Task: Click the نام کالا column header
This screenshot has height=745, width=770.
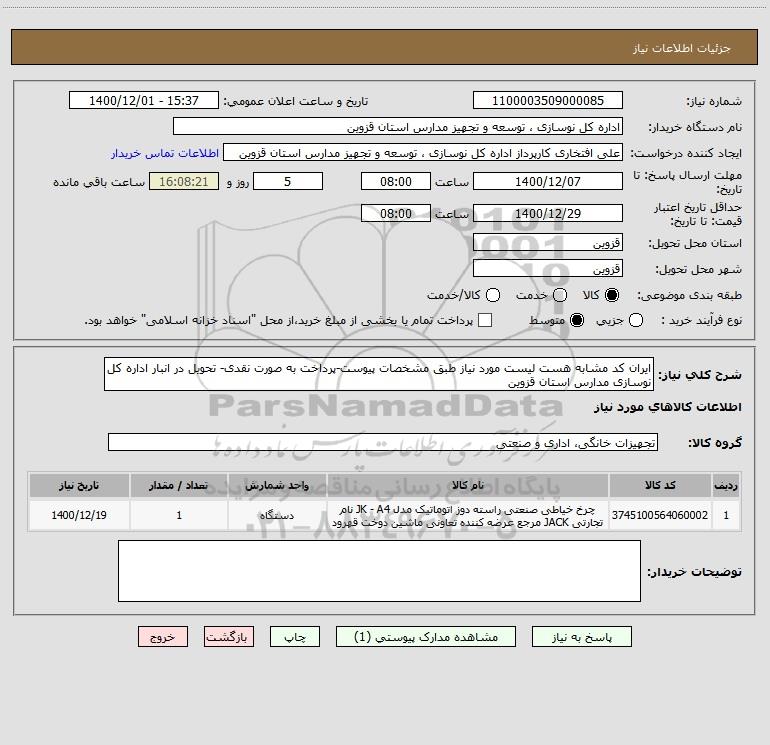Action: pyautogui.click(x=468, y=485)
